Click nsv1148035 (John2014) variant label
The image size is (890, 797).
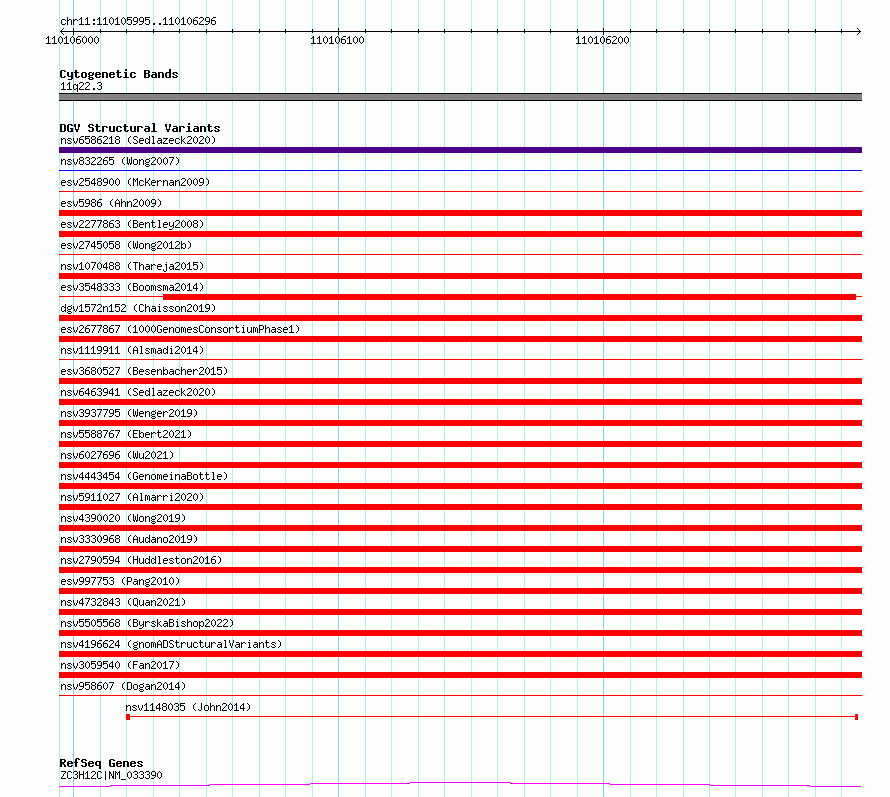188,707
